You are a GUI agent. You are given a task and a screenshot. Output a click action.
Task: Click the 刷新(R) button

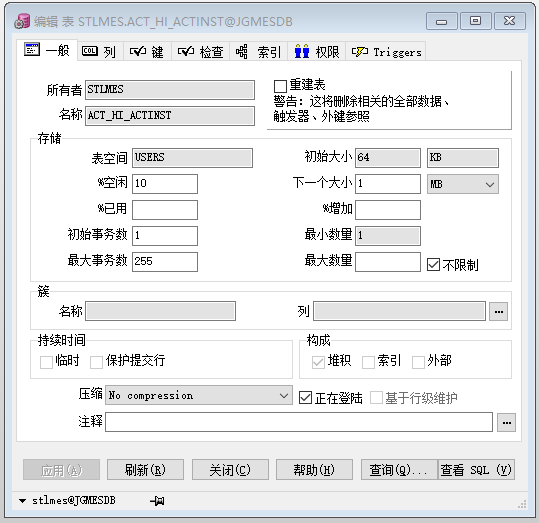(145, 470)
